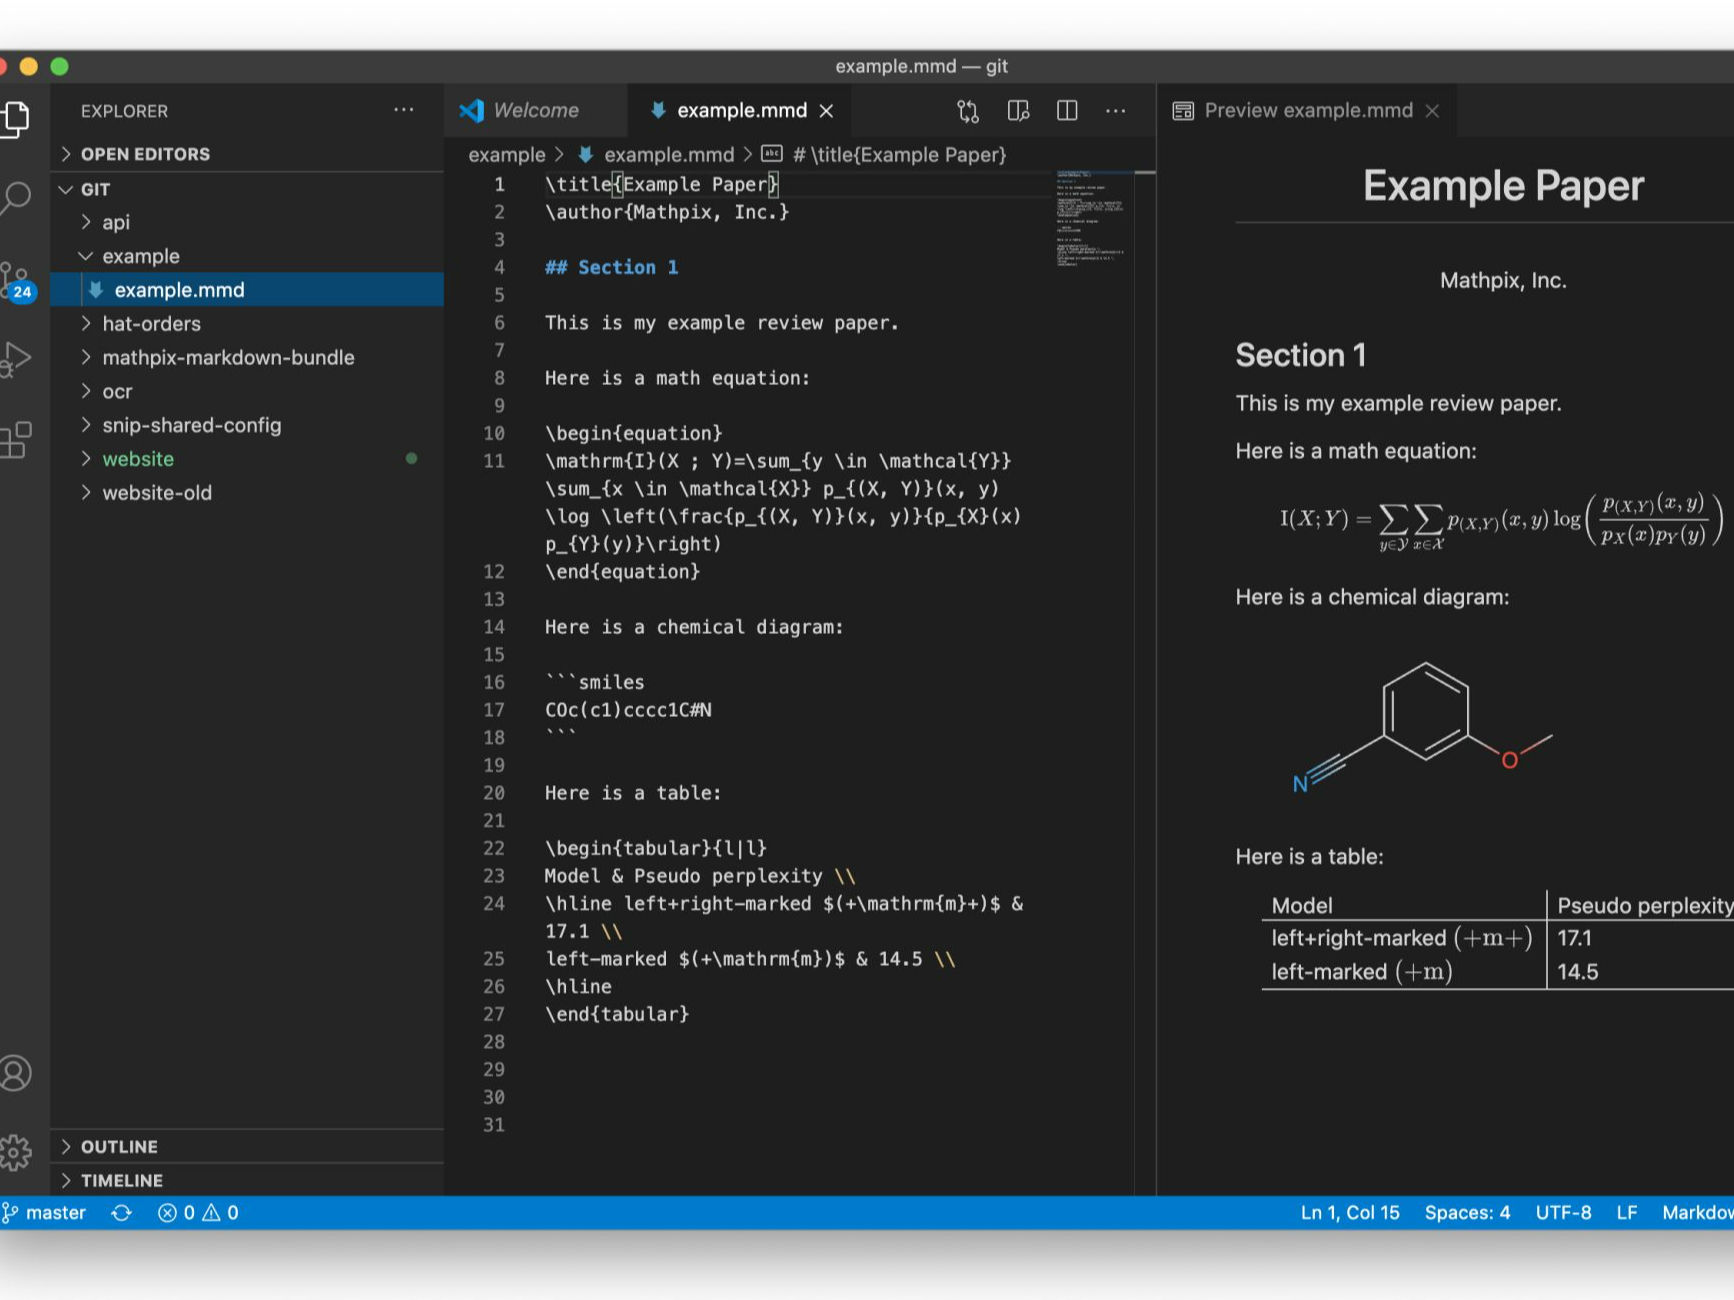Viewport: 1734px width, 1300px height.
Task: Open the Run and Debug view
Action: click(16, 360)
